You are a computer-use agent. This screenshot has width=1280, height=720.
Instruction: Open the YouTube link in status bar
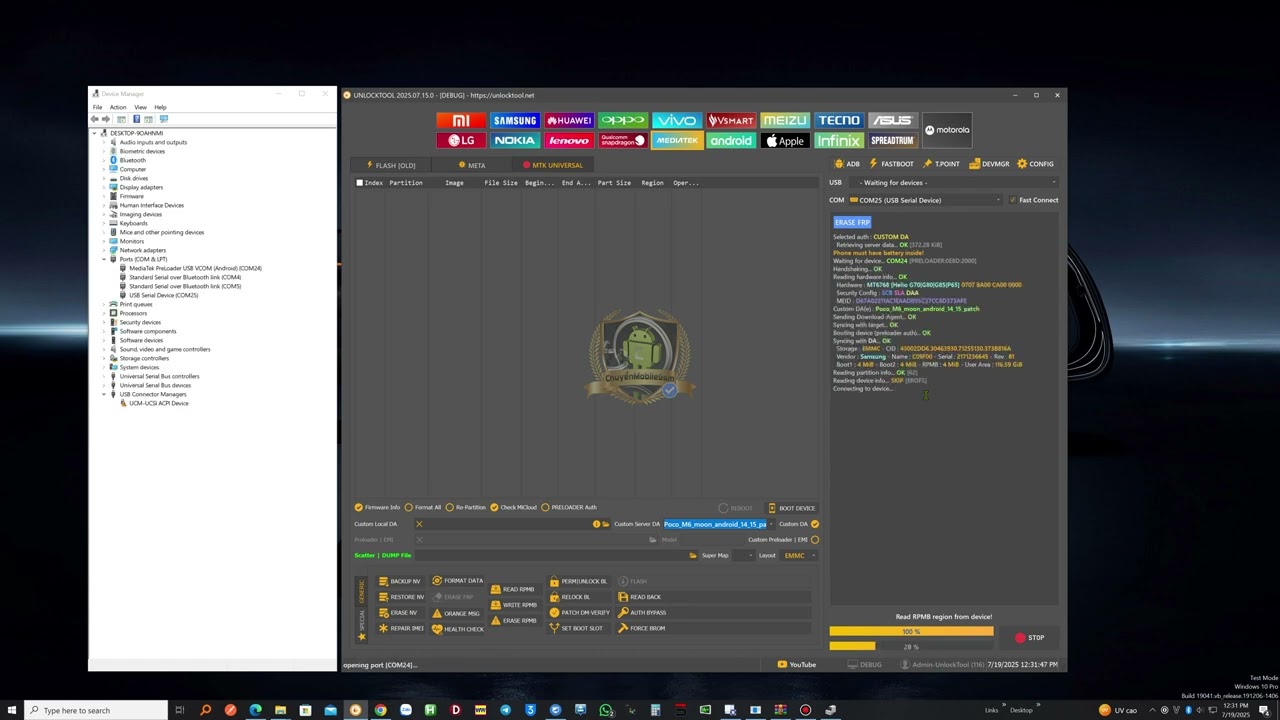pos(797,665)
